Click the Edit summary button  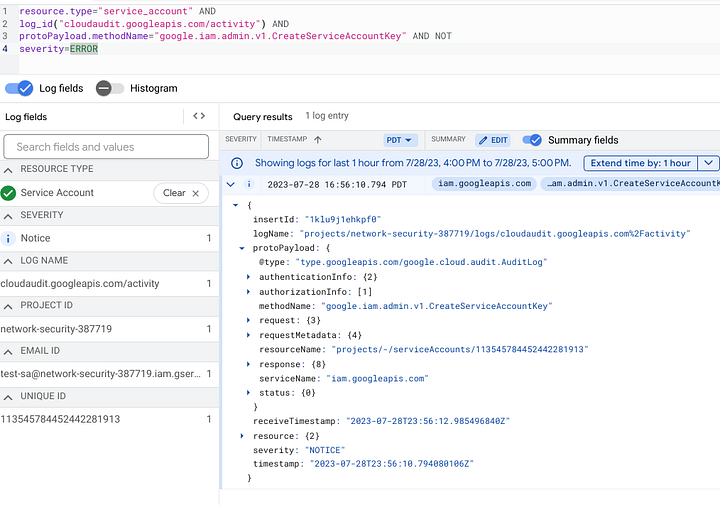[x=492, y=140]
